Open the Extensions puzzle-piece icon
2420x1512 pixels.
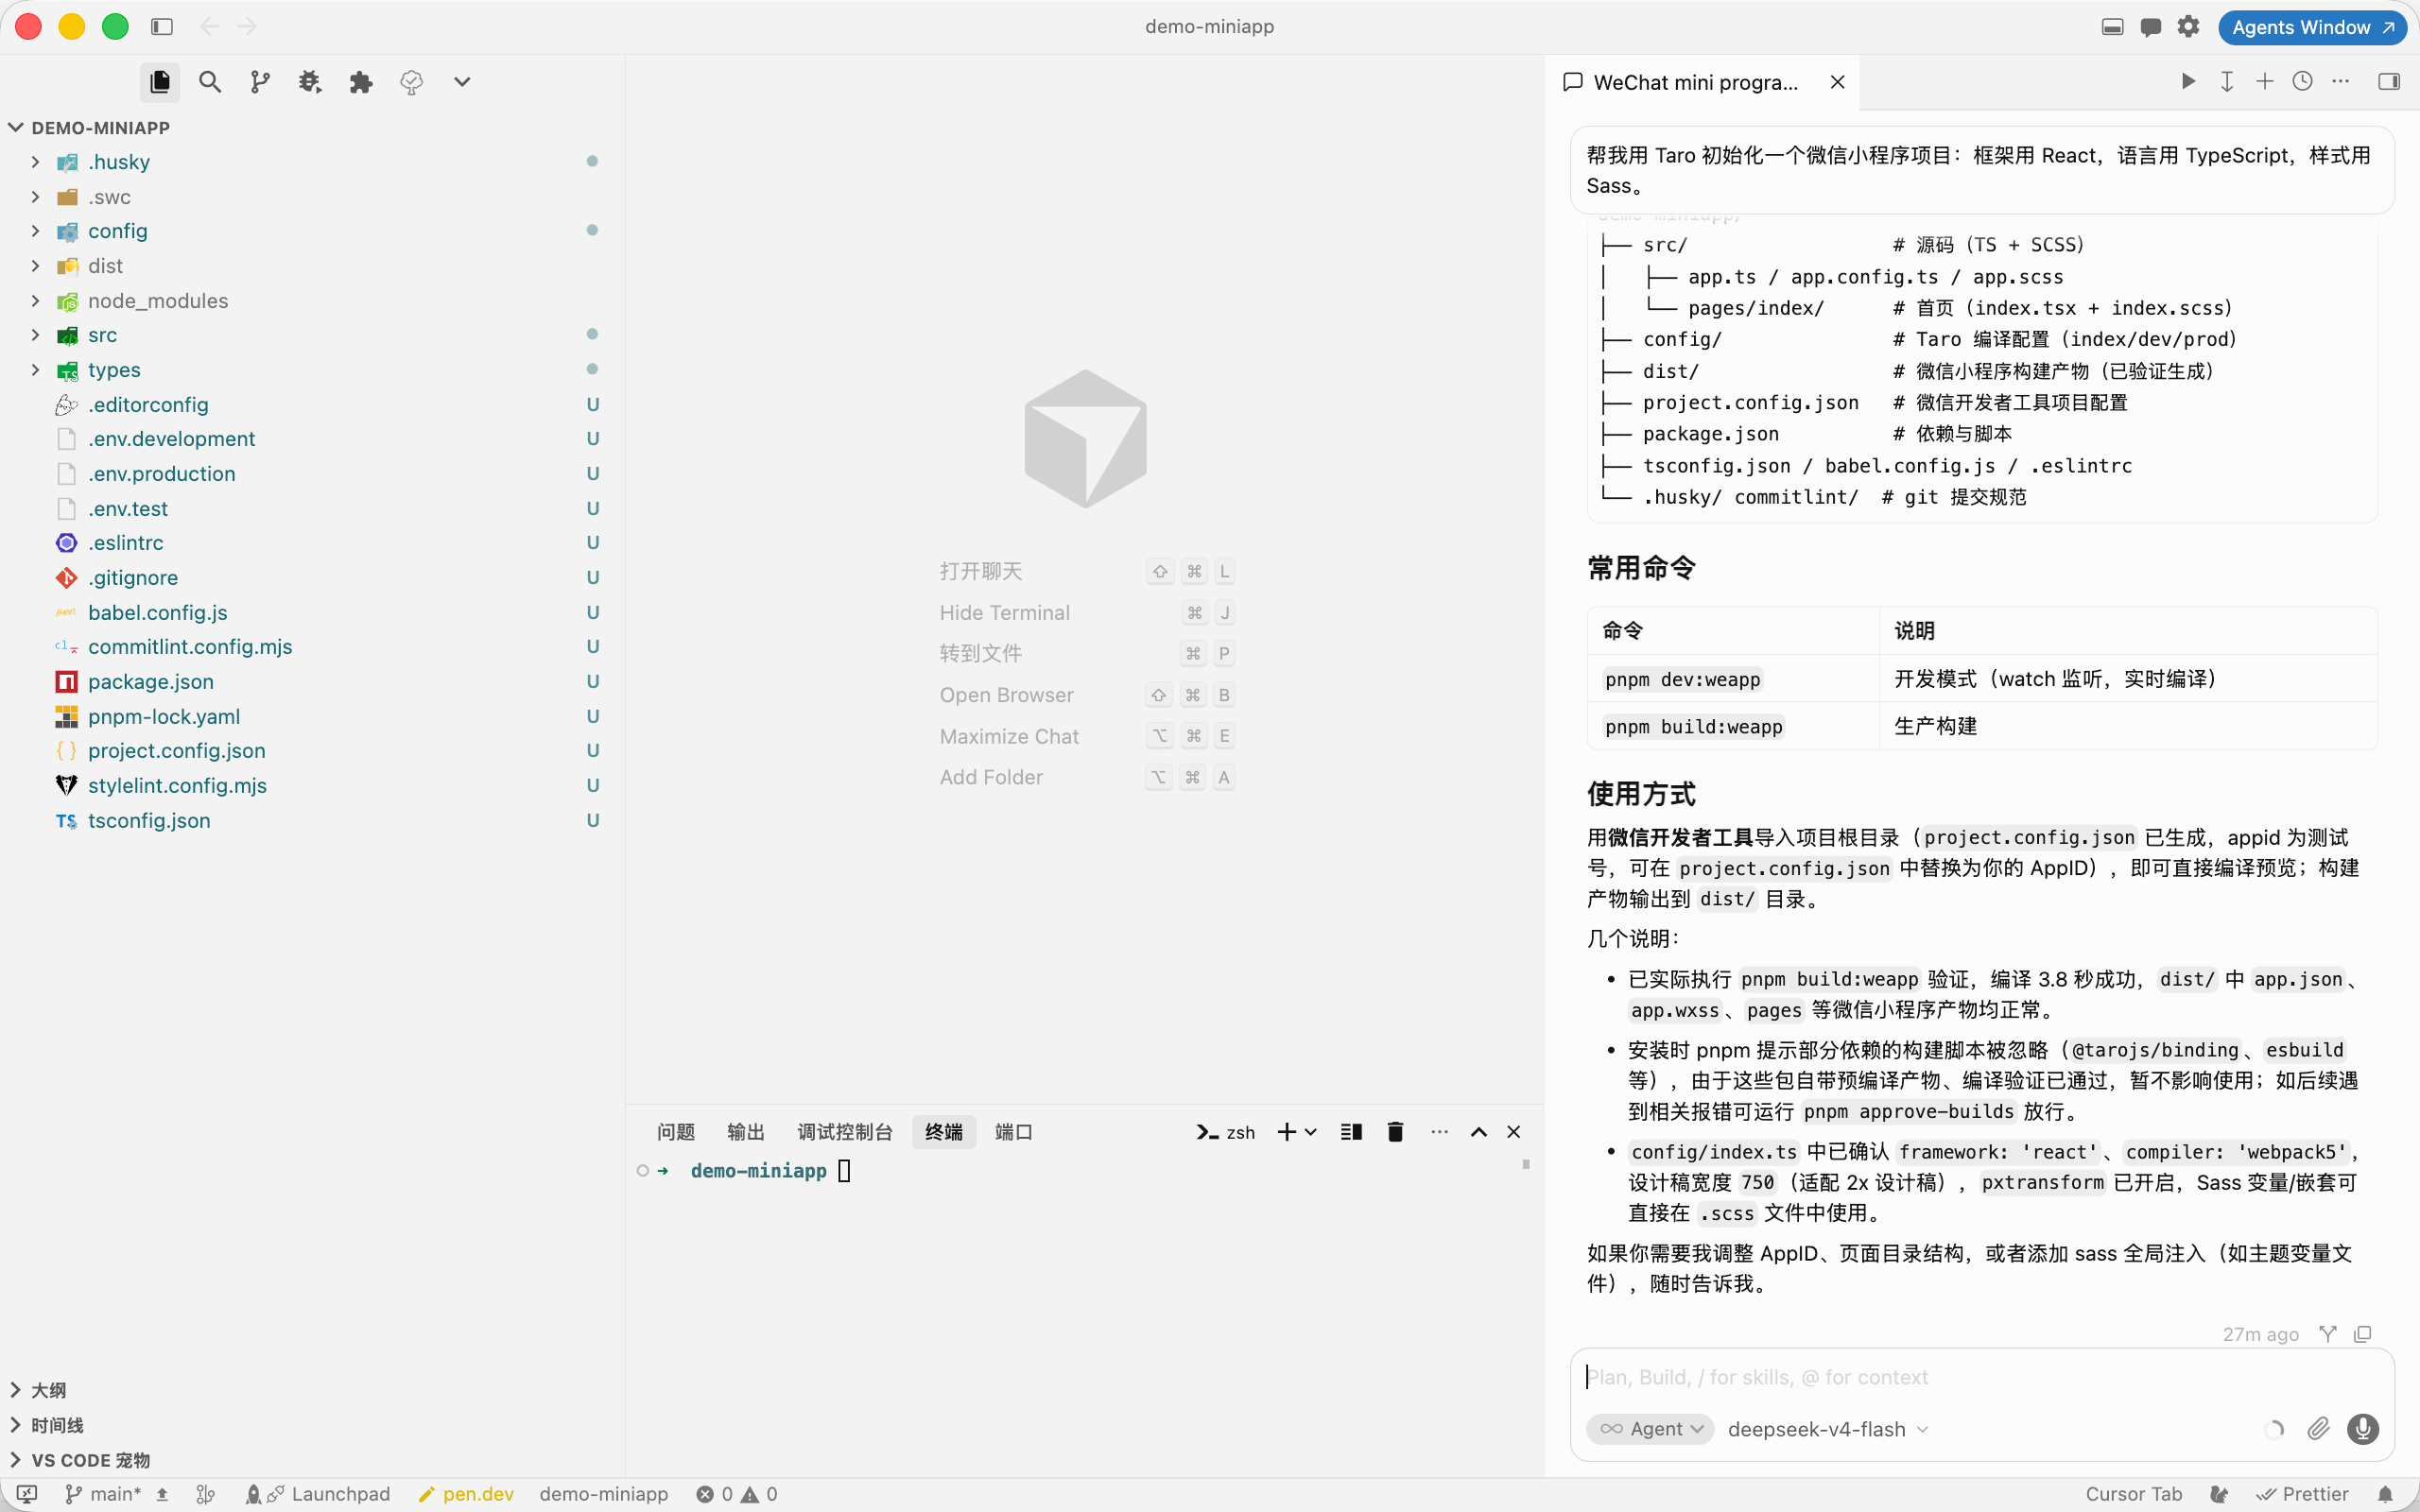[x=361, y=82]
